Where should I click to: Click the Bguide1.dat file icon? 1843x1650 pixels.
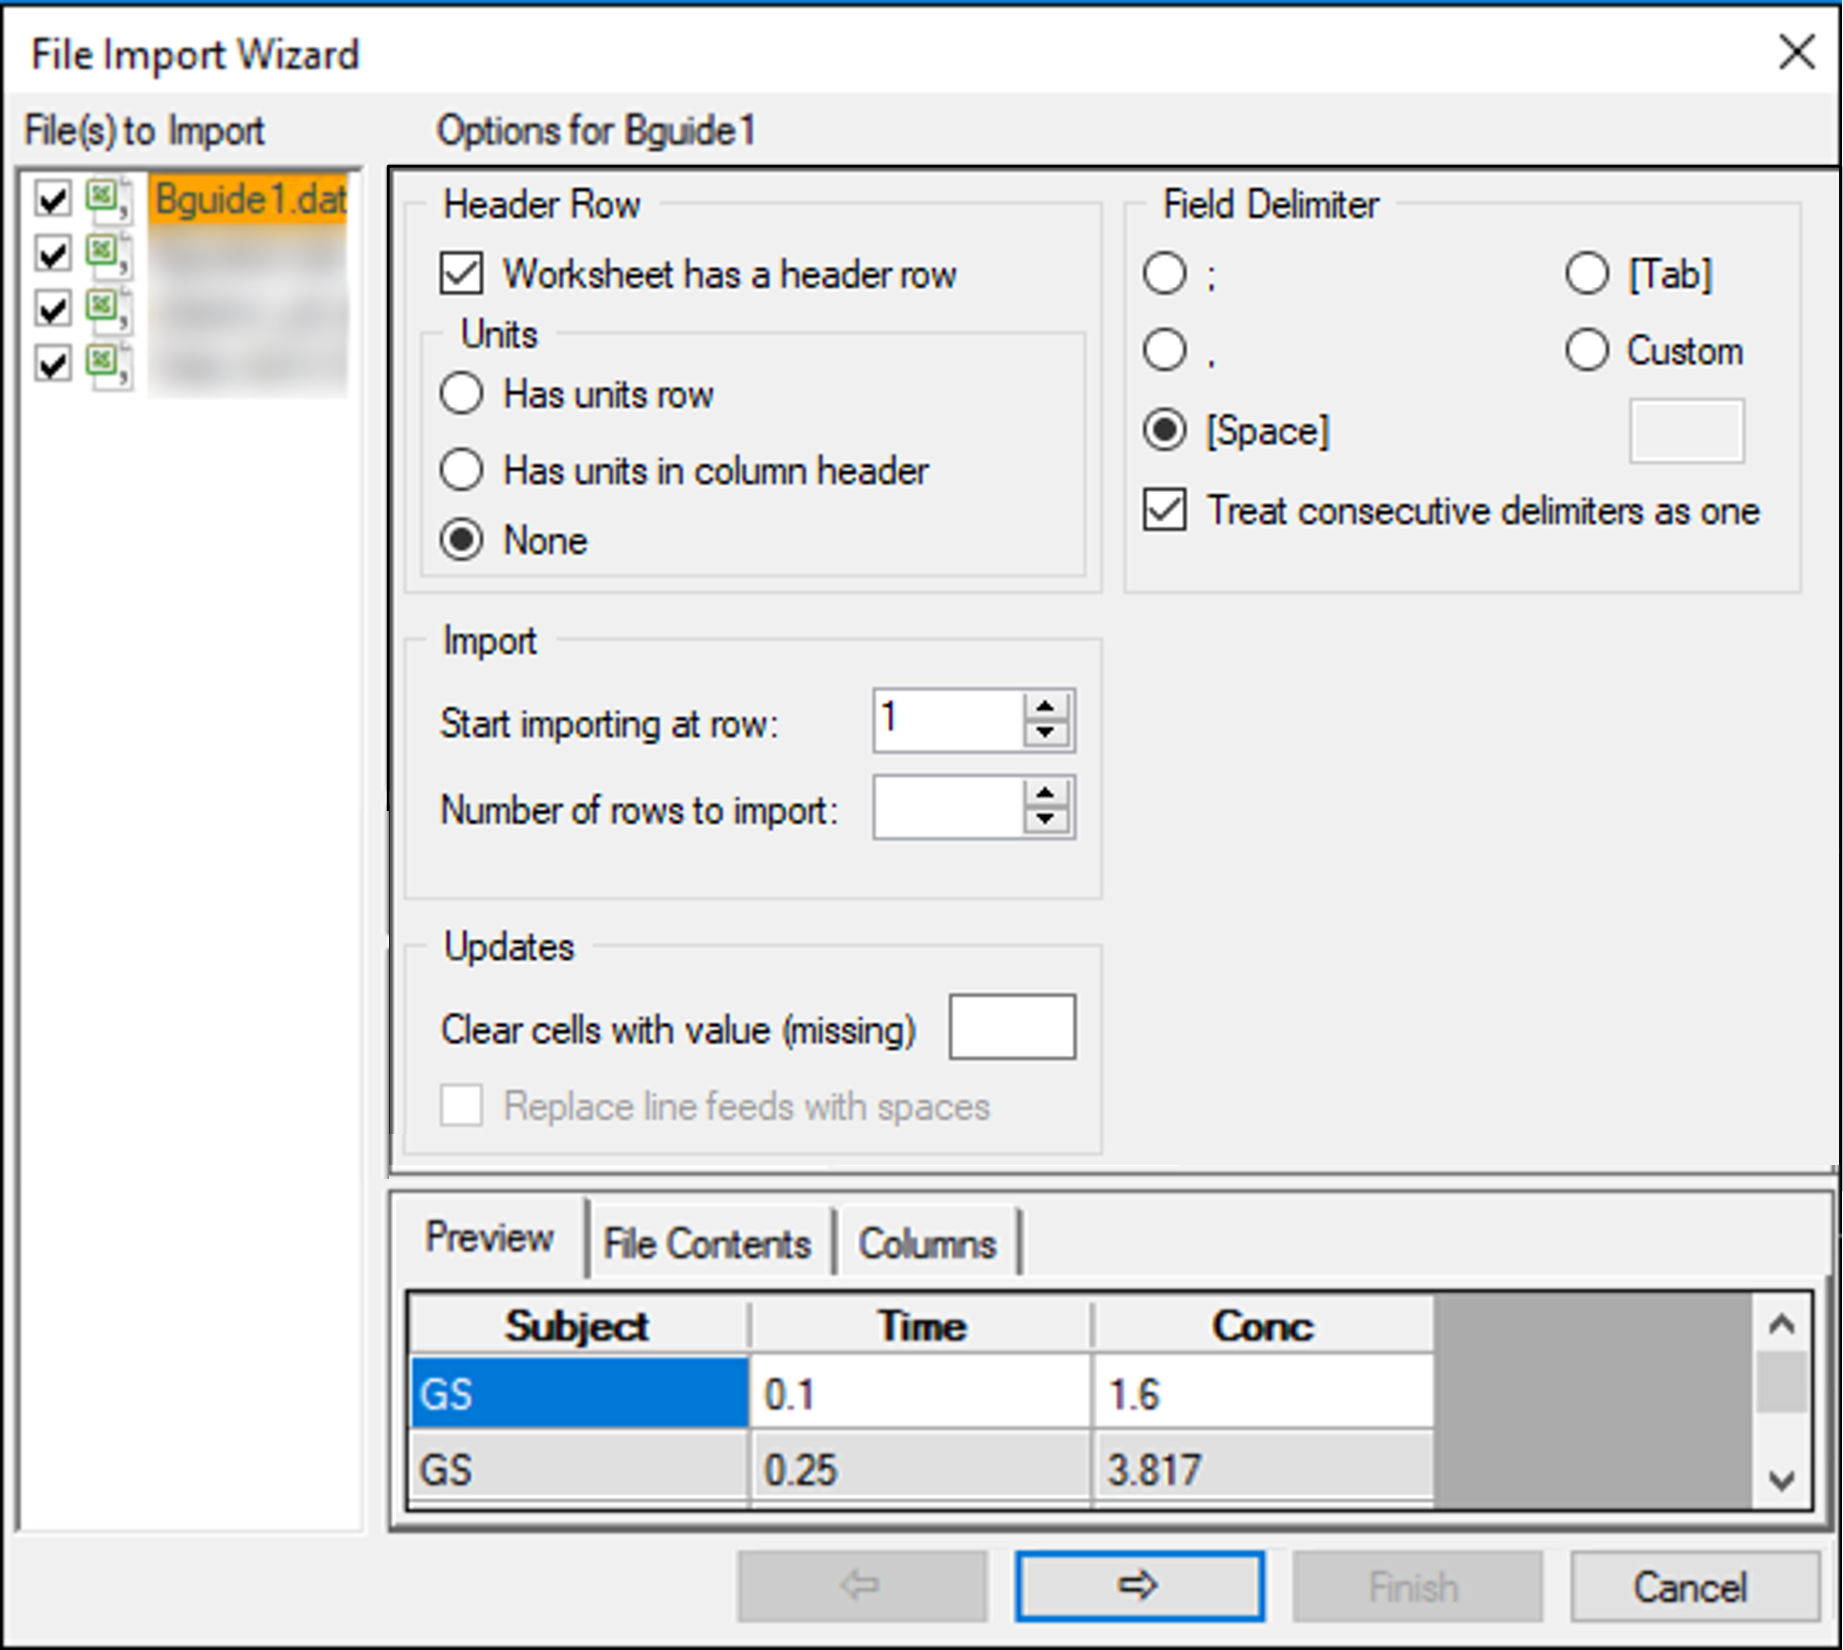click(106, 199)
